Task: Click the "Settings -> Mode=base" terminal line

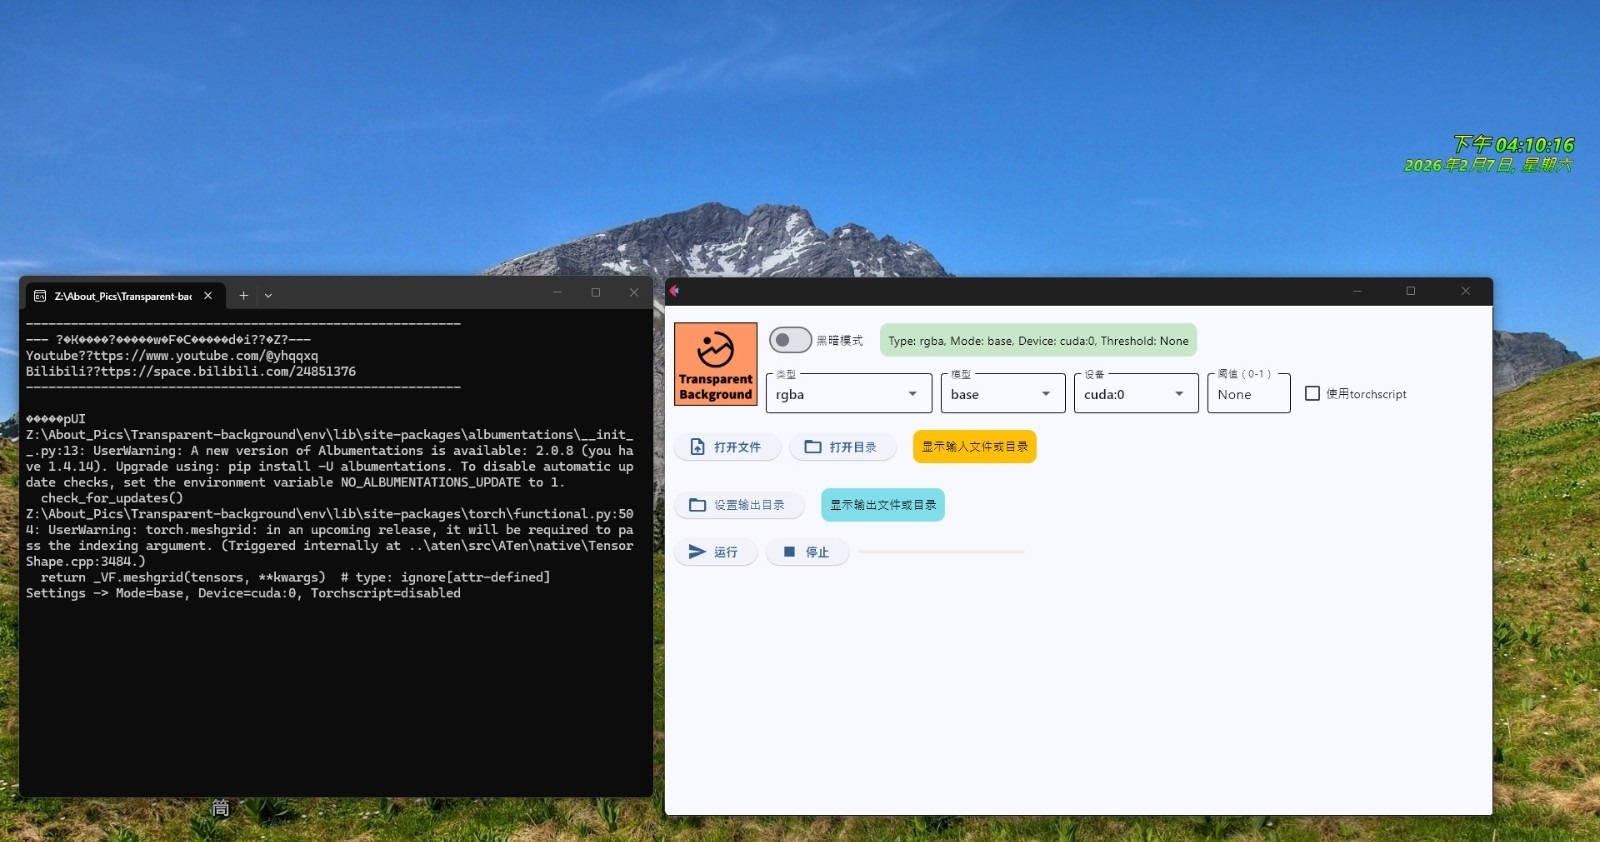Action: coord(243,593)
